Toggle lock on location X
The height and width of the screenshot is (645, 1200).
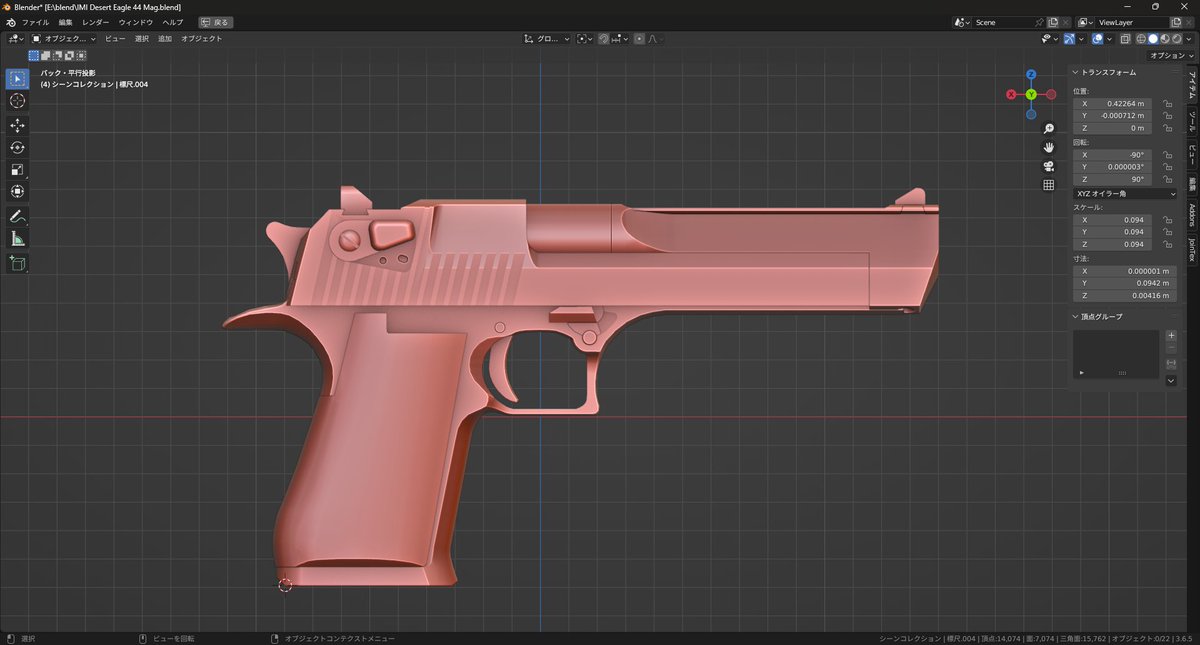tap(1168, 103)
